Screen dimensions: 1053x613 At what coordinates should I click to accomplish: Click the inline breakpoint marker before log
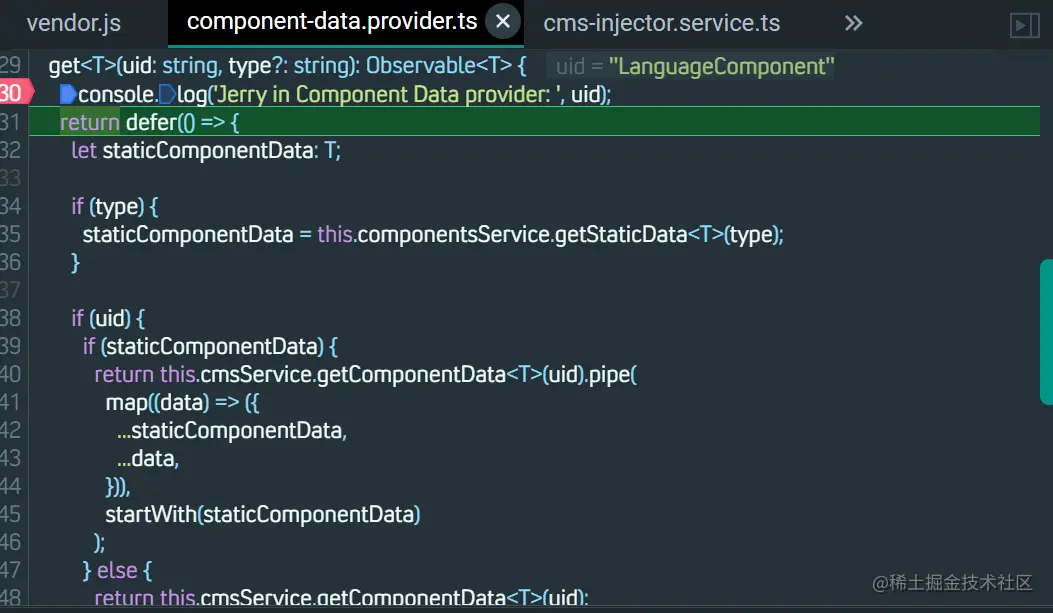(x=167, y=95)
